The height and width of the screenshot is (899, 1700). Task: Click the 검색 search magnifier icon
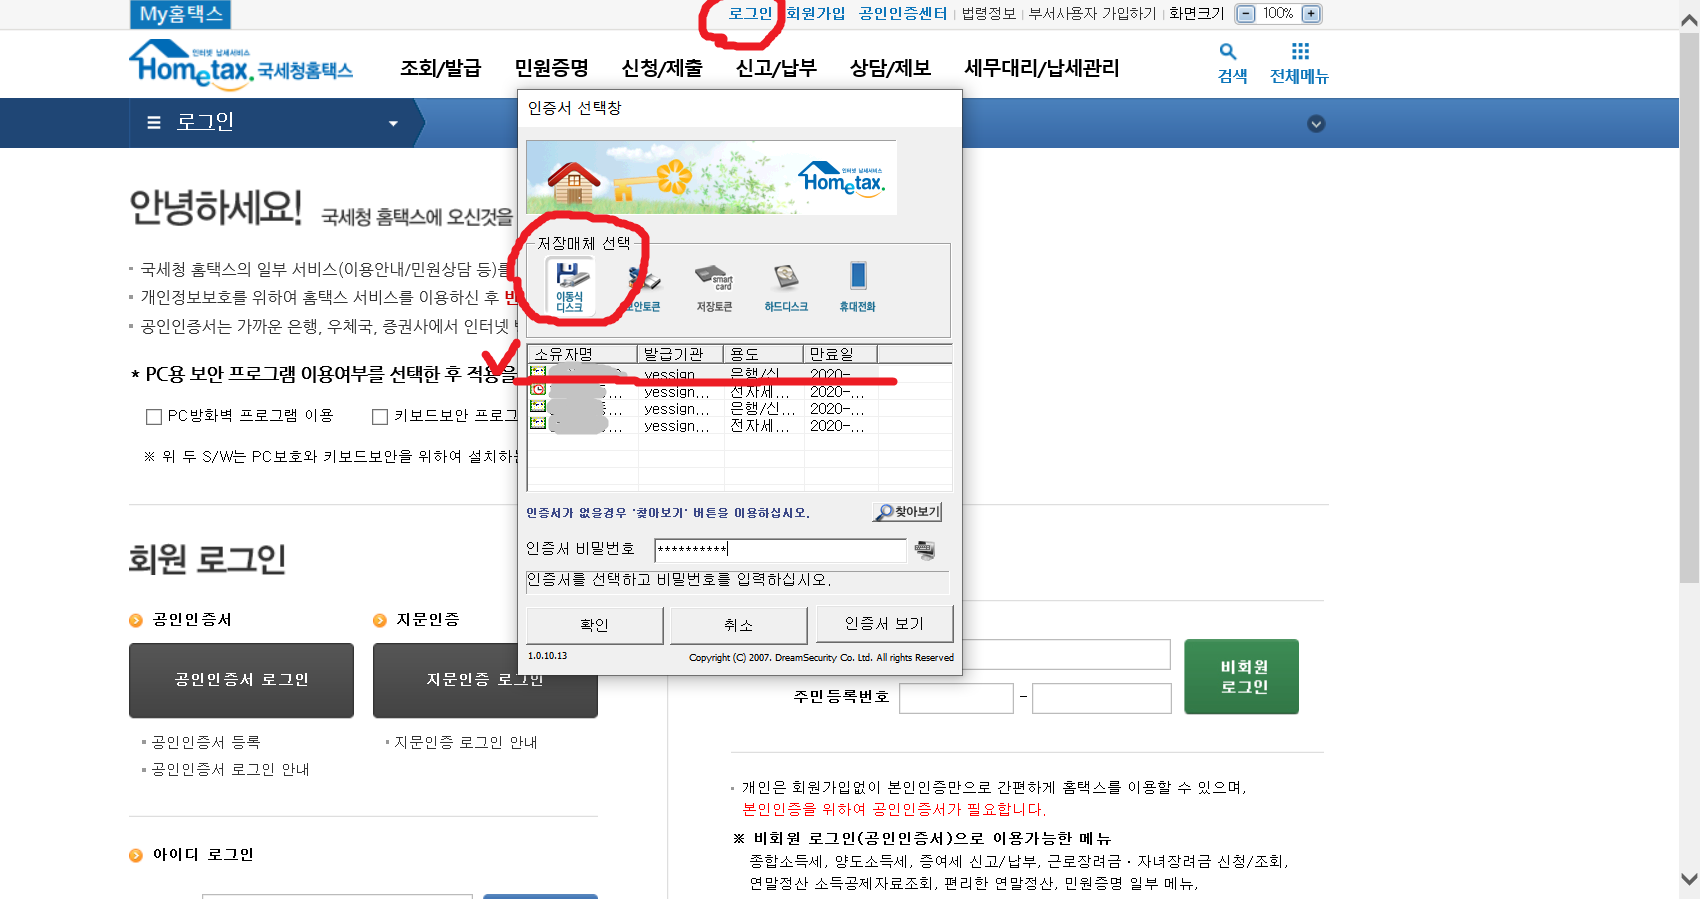coord(1232,63)
